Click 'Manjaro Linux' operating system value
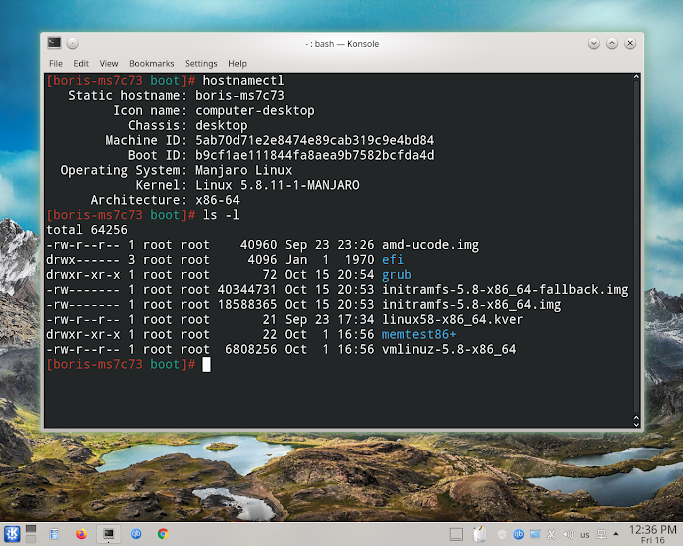The width and height of the screenshot is (683, 546). [243, 170]
